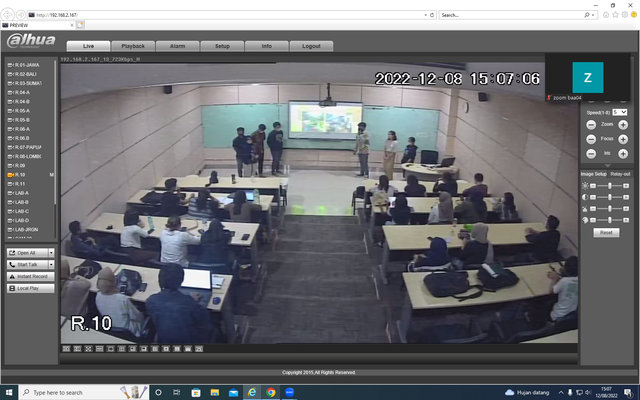
Task: Expand the Open All dropdown arrow
Action: 51,253
